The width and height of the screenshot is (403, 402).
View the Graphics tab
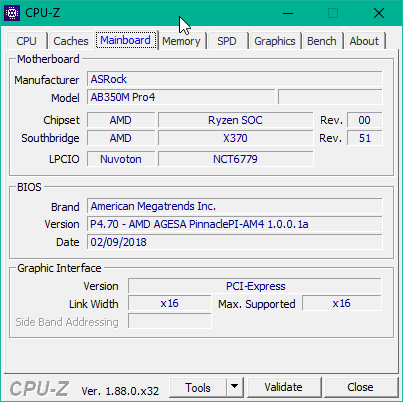click(x=275, y=41)
